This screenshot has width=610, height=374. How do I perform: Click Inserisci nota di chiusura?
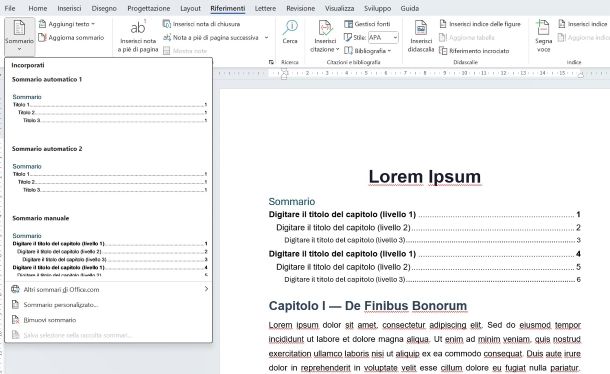(x=202, y=24)
